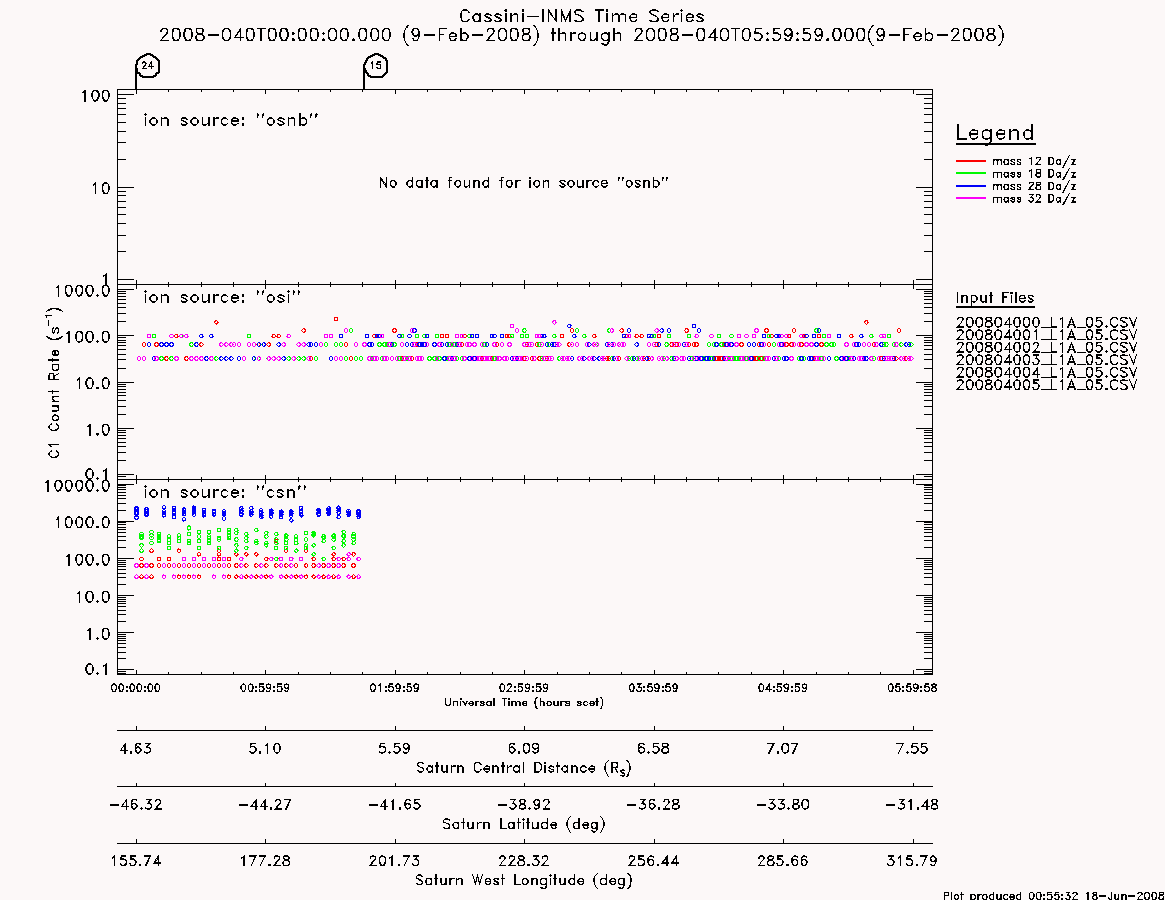Click the octagon marker labeled 24

148,66
